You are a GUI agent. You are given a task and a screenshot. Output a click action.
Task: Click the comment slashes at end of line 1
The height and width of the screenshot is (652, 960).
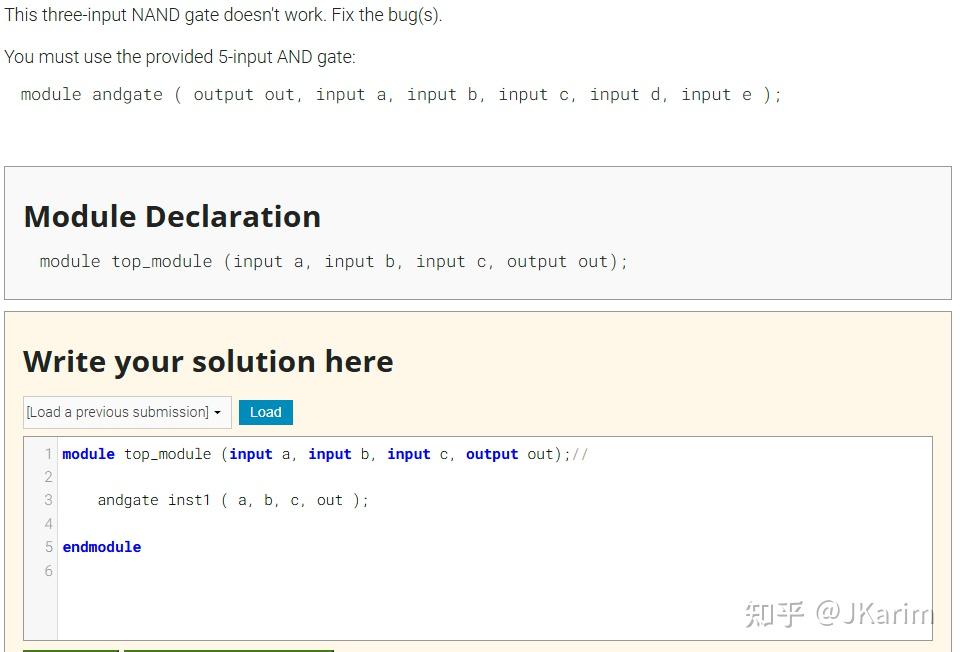click(580, 453)
